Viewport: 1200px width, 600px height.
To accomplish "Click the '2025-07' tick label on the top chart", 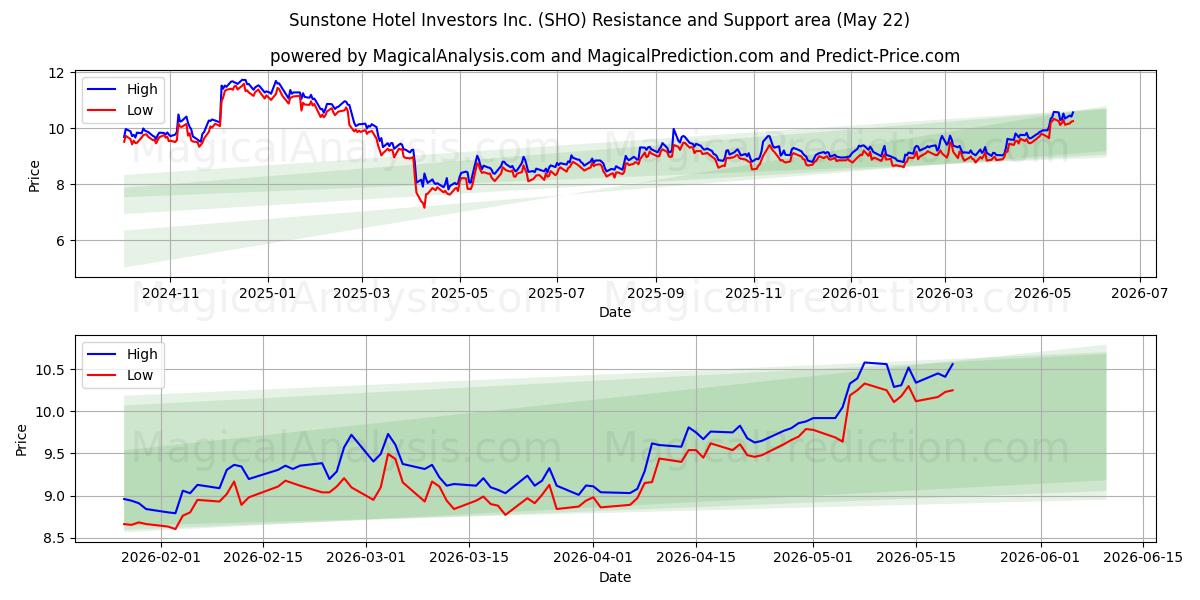I will [x=556, y=293].
